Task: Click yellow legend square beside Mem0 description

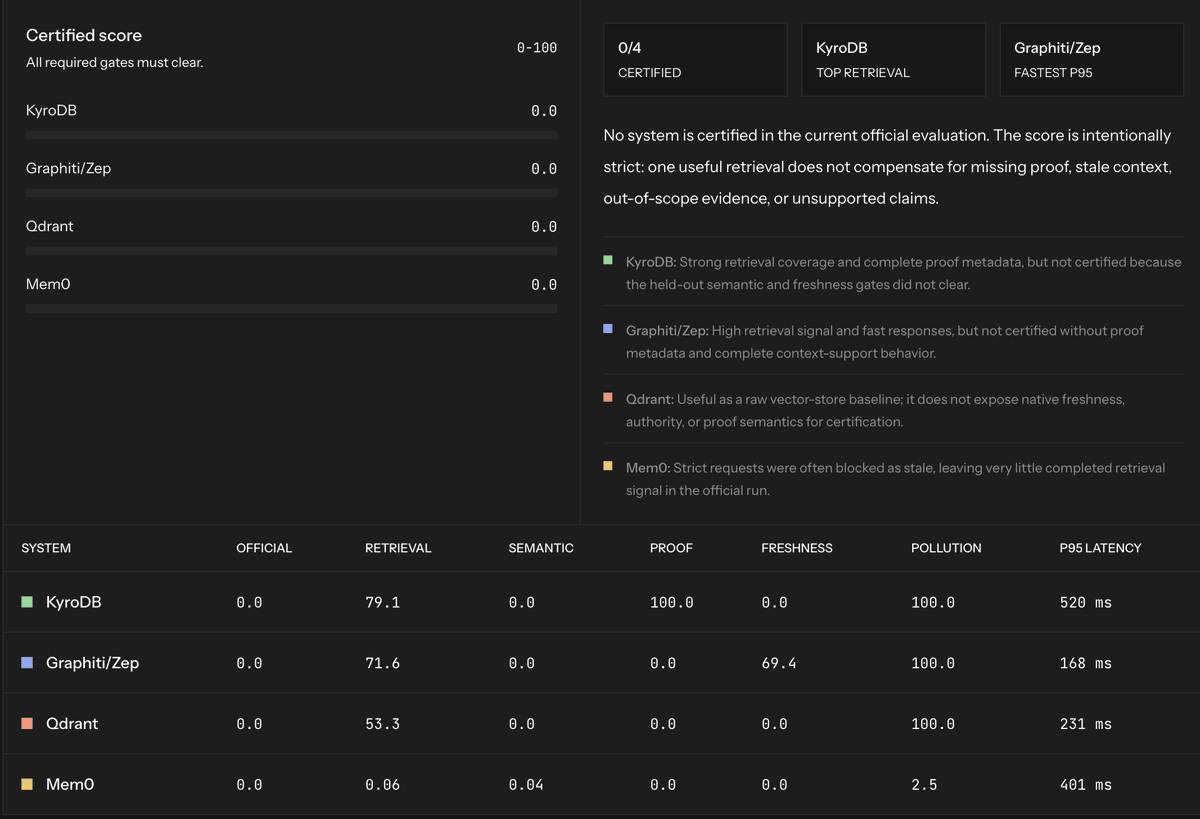Action: 608,465
